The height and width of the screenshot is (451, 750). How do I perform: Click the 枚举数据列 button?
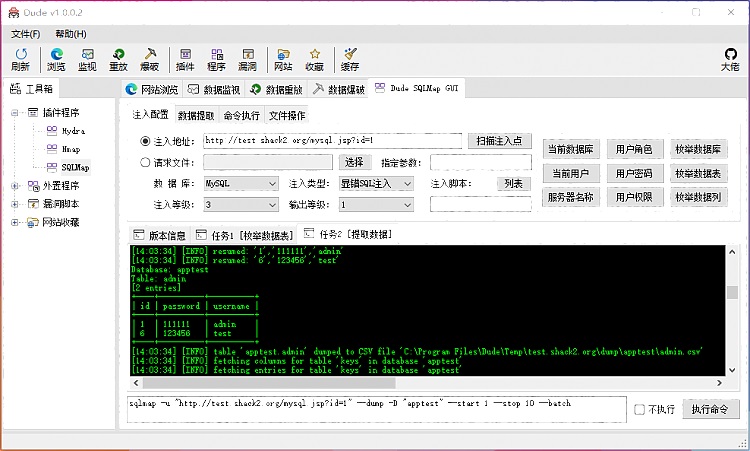pyautogui.click(x=698, y=197)
